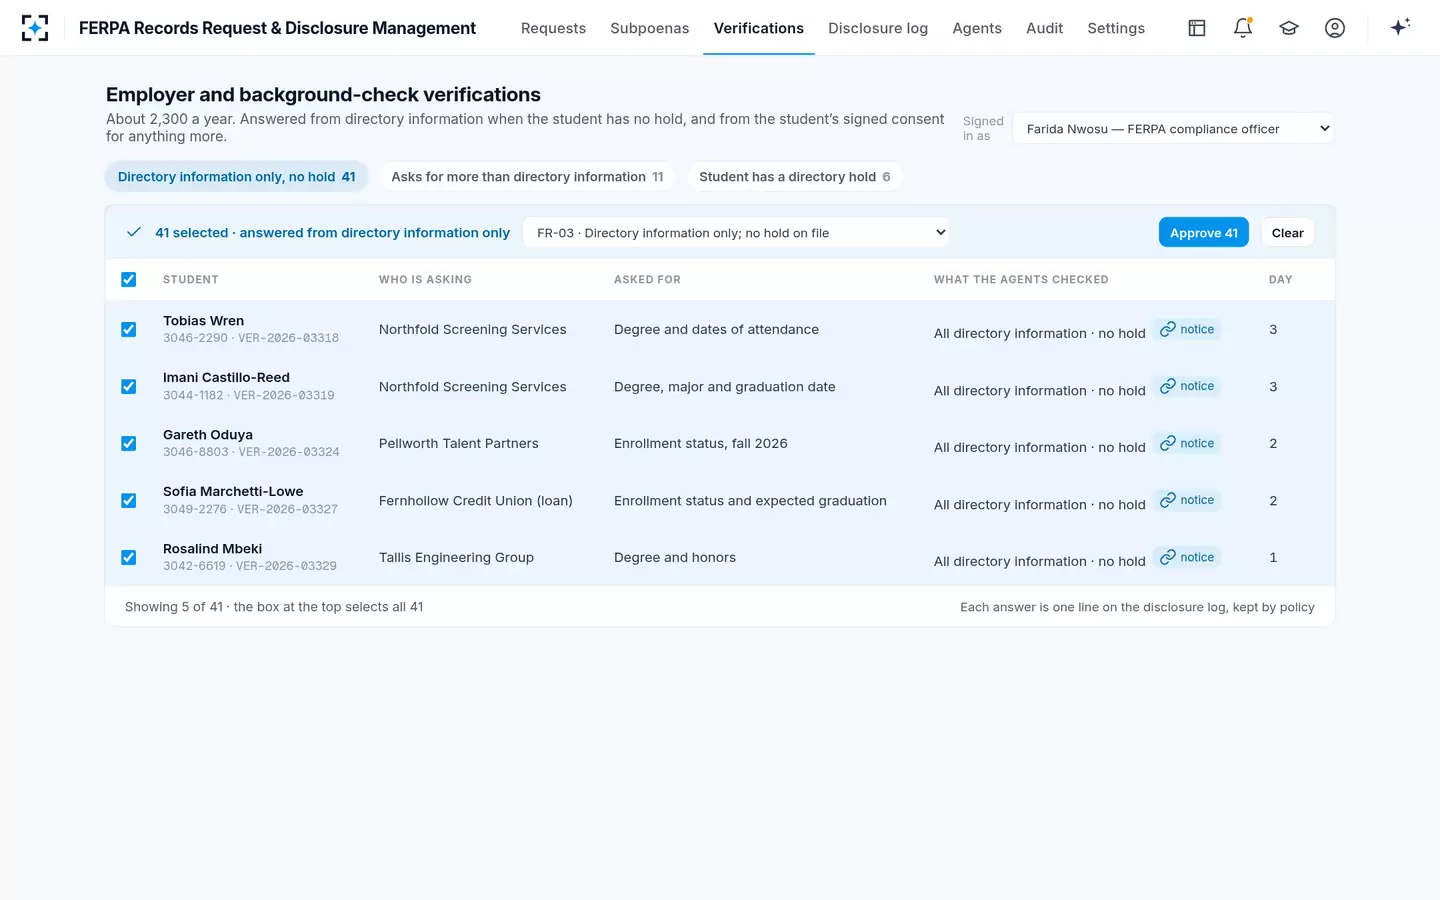Go to the Subpoenas tab

[649, 28]
